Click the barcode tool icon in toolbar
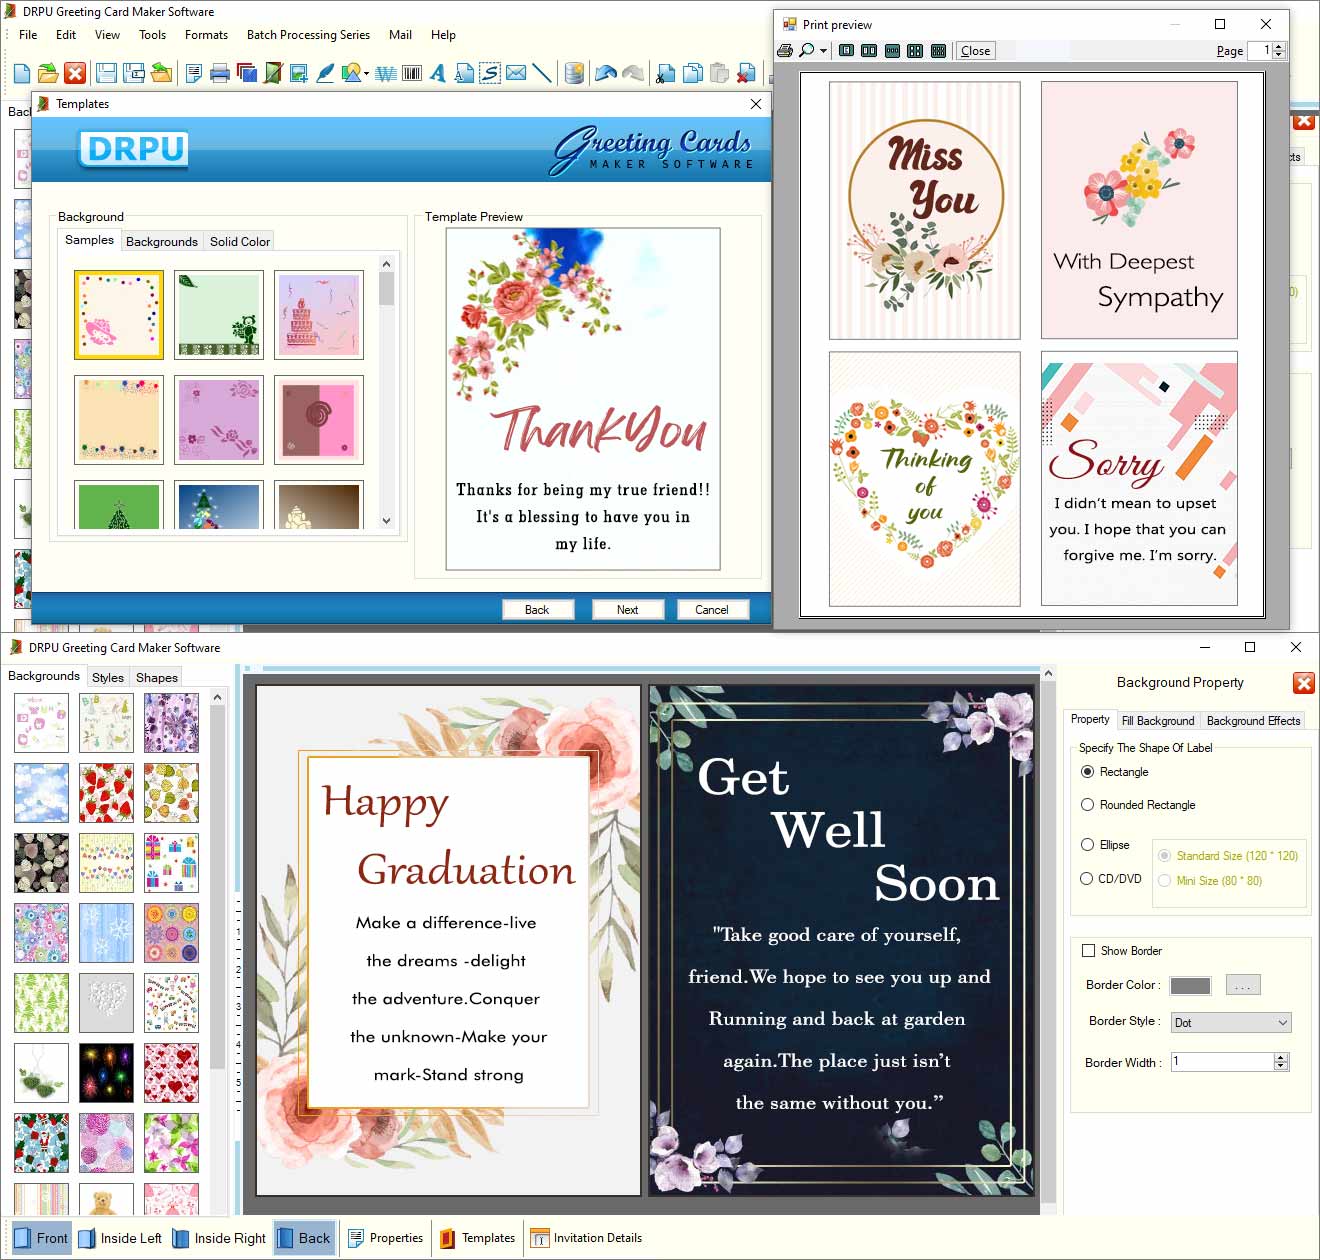This screenshot has width=1320, height=1260. (411, 73)
